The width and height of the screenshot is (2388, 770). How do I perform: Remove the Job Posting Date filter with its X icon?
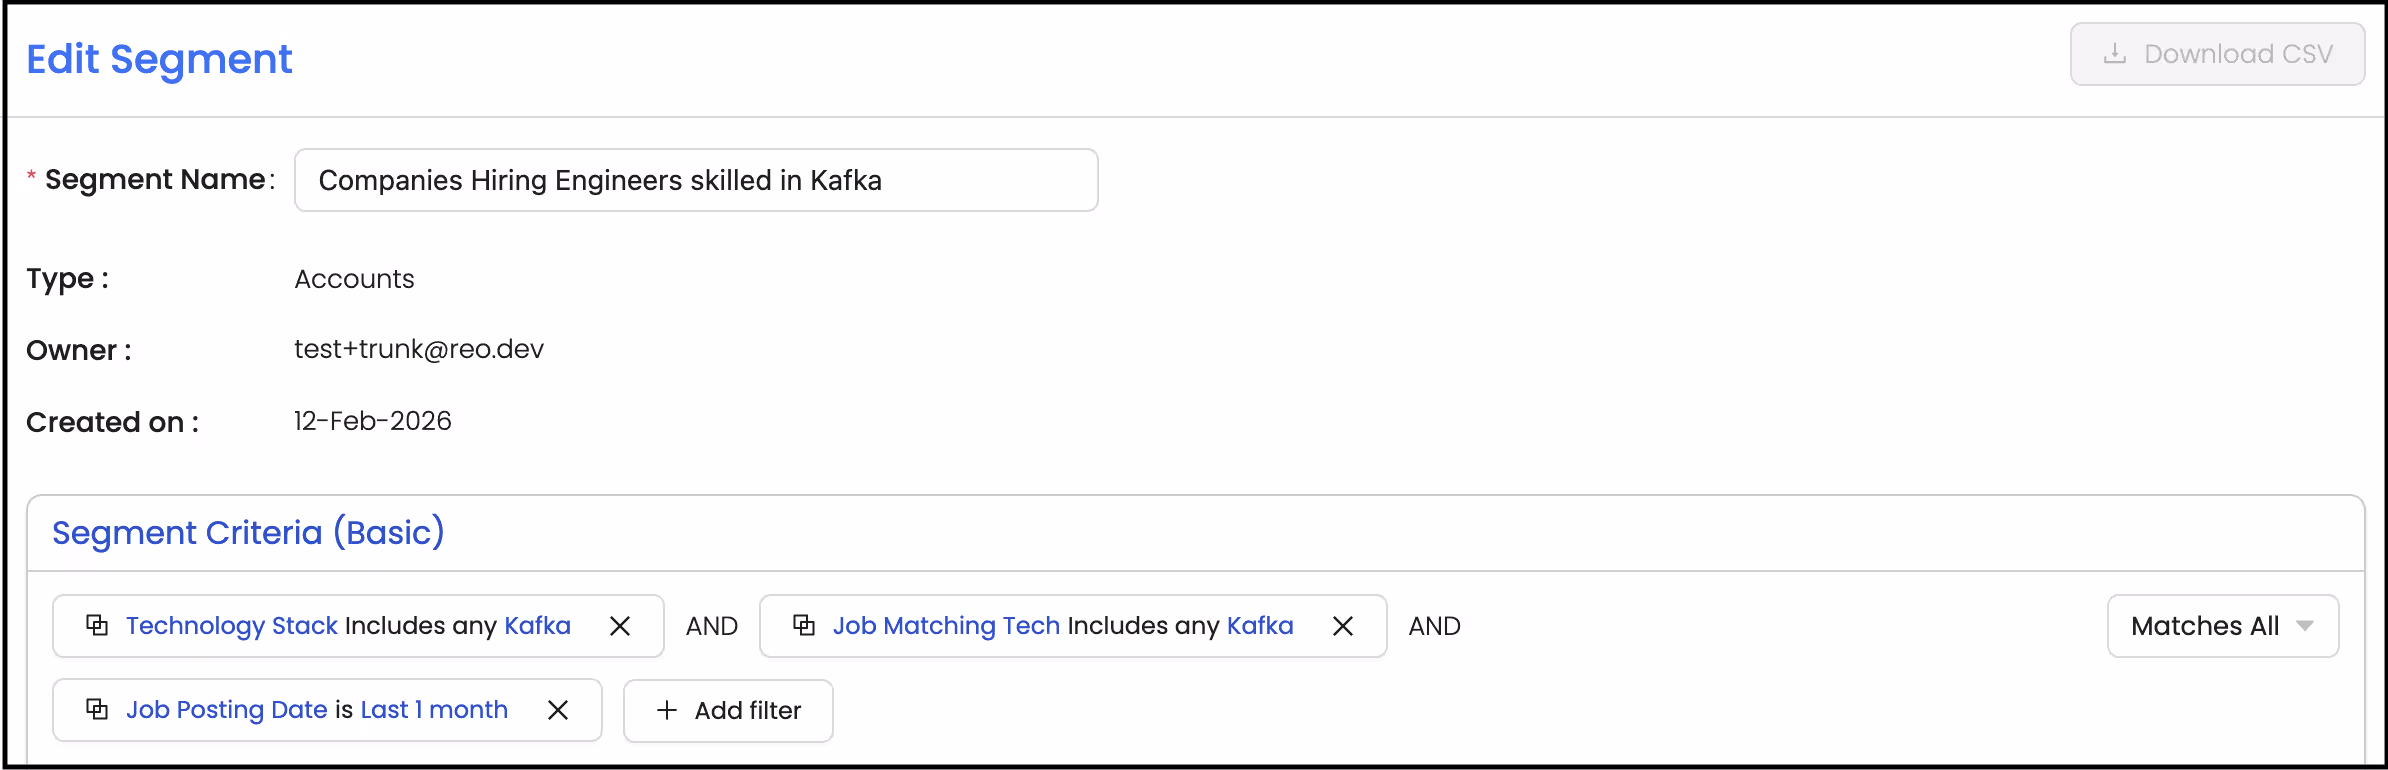pos(558,709)
